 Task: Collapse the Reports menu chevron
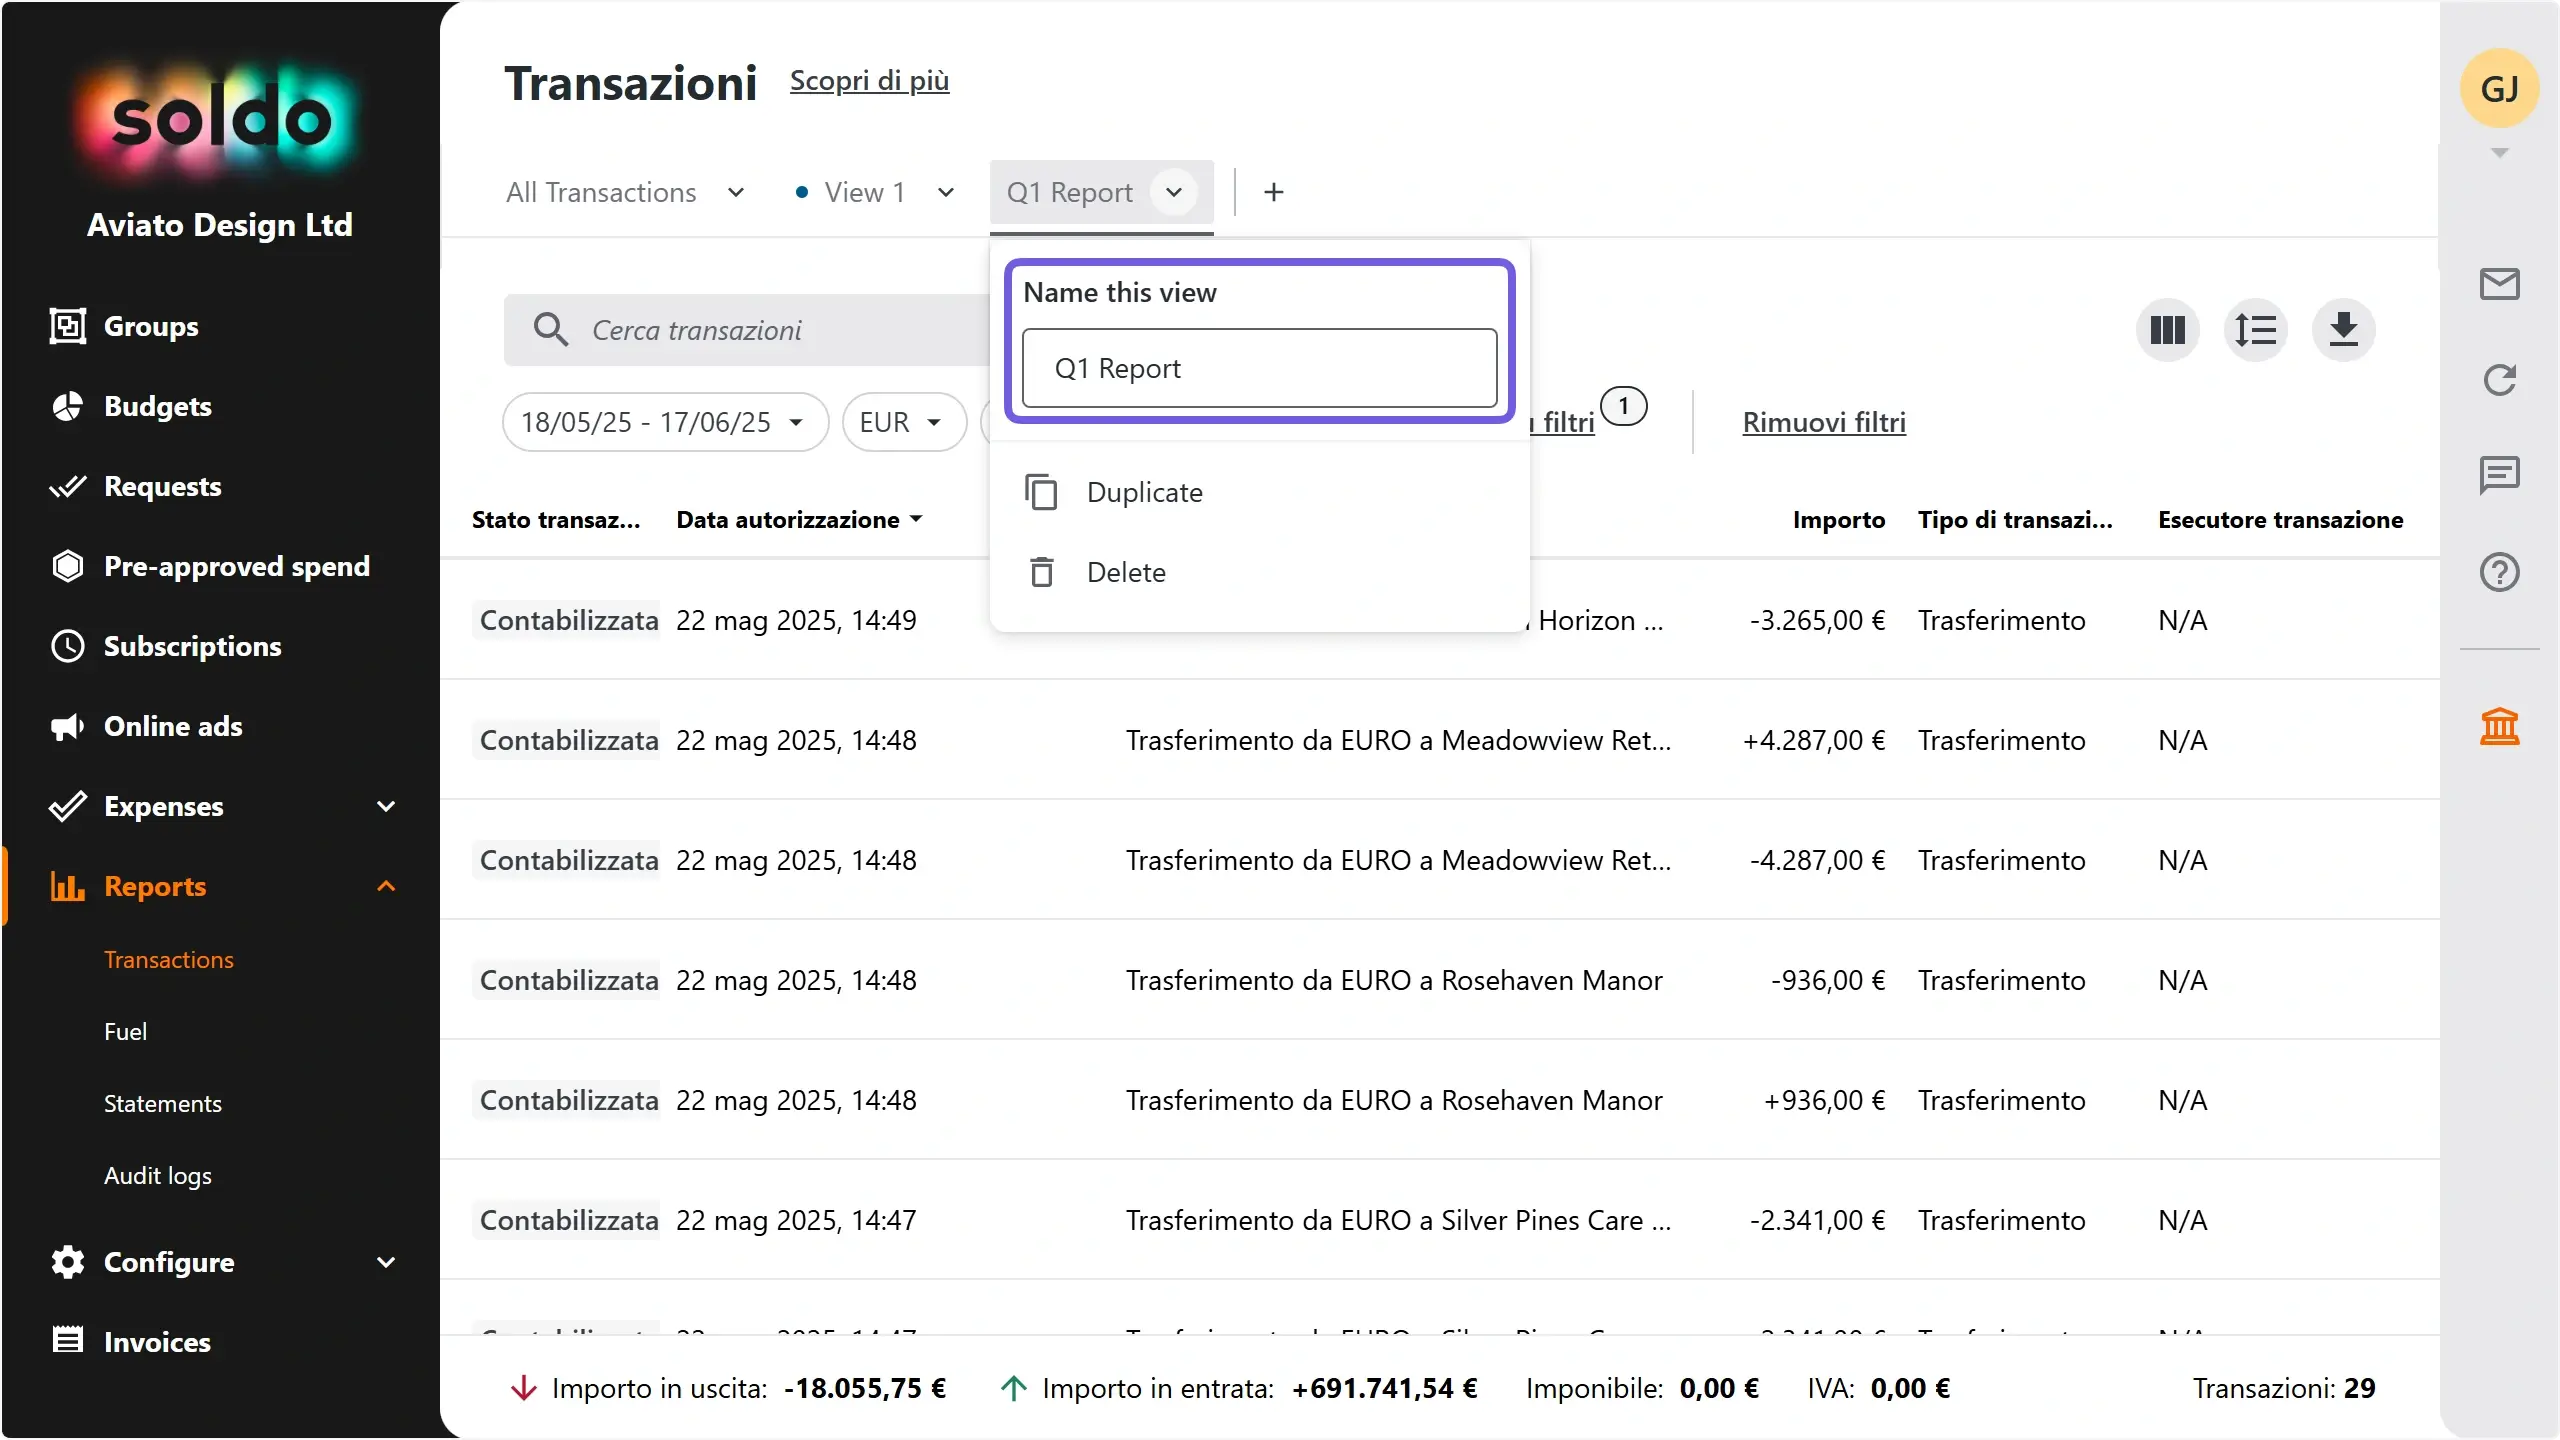386,886
